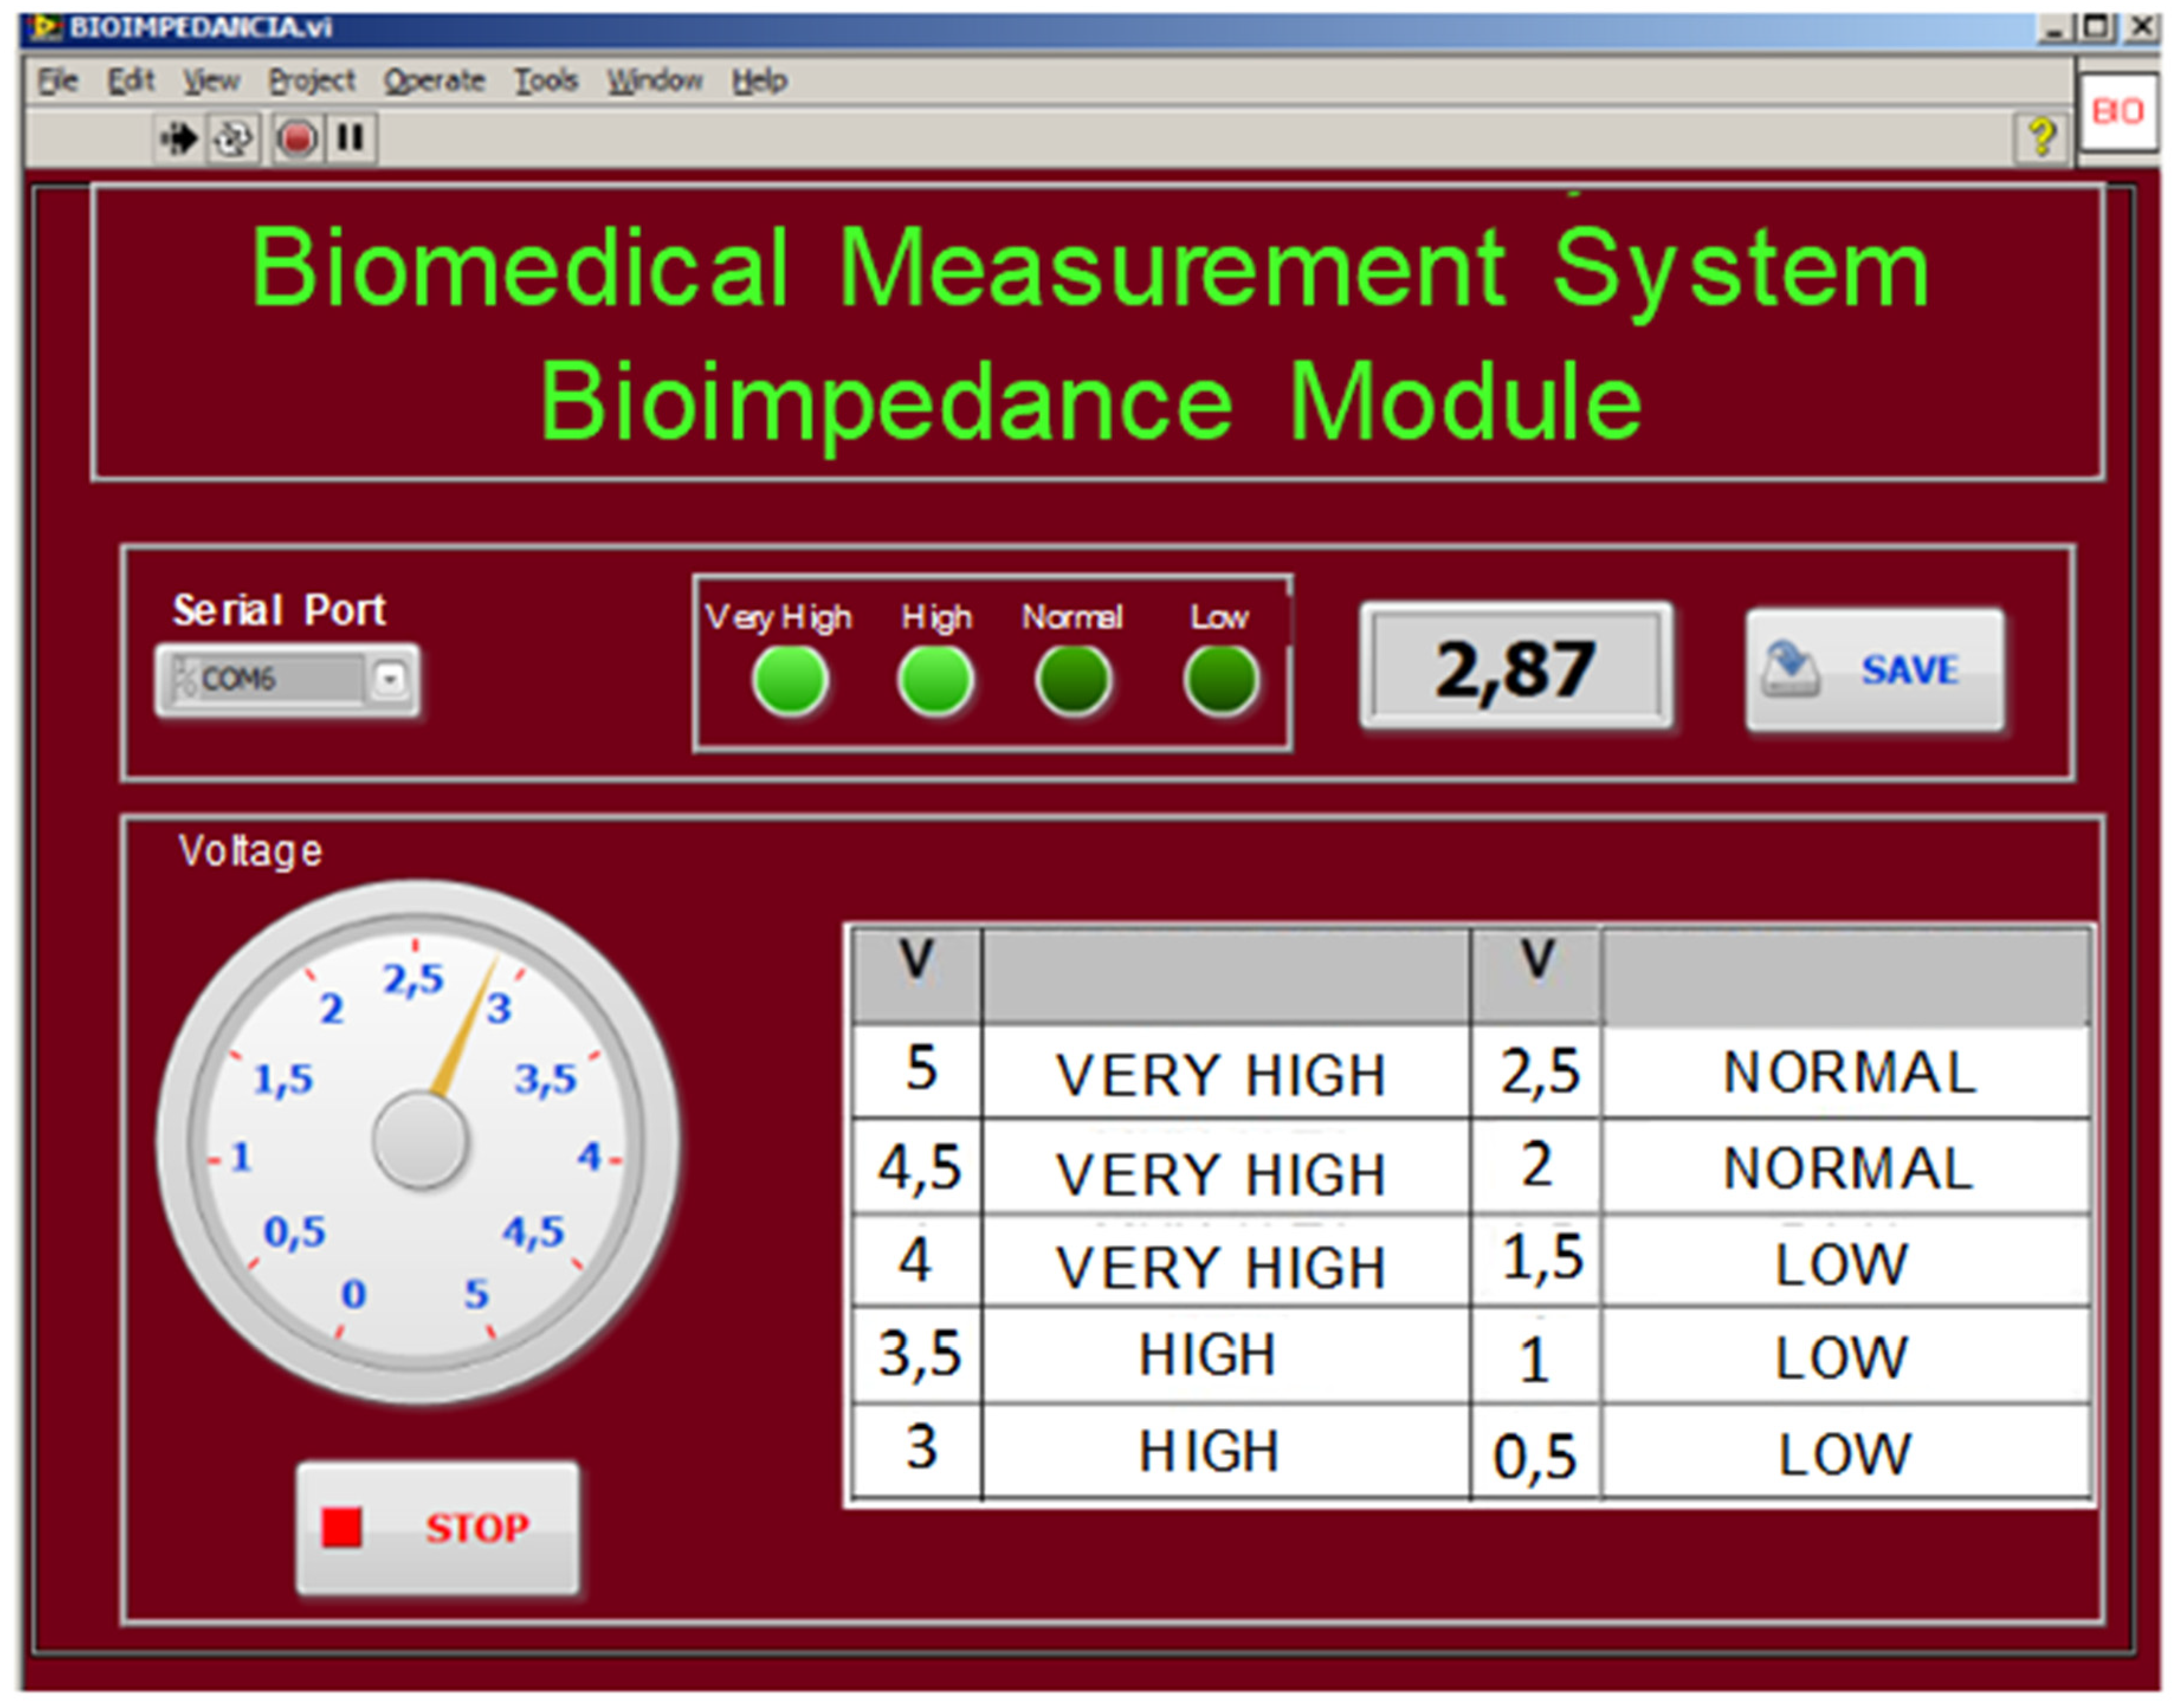The image size is (2177, 1708).
Task: Click the Normal LED indicator
Action: pos(1073,680)
